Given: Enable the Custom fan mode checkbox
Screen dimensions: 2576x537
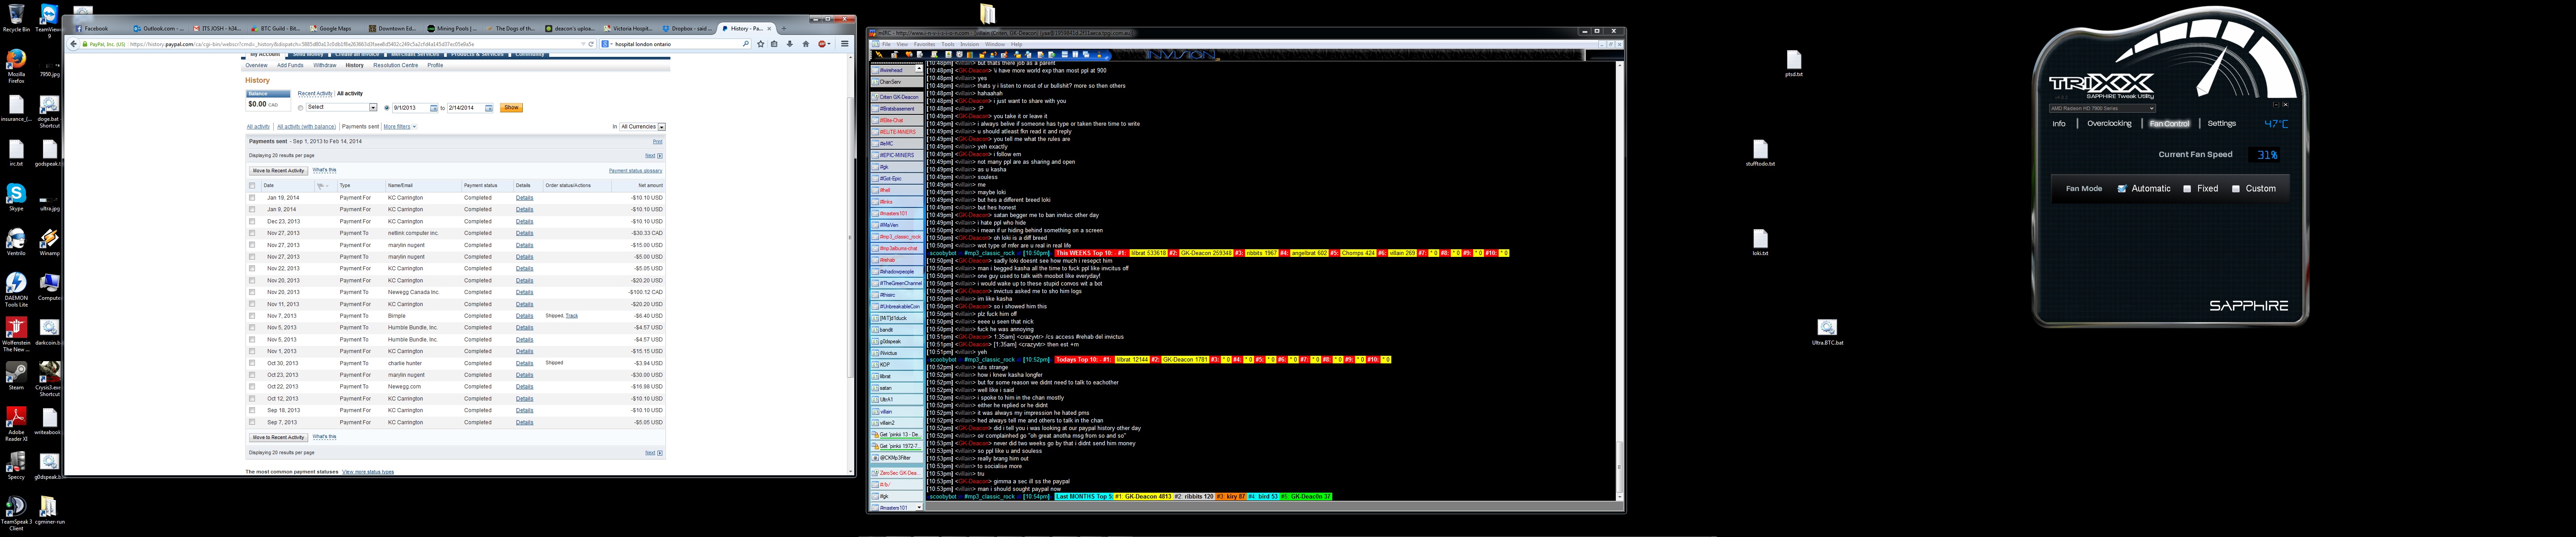Looking at the screenshot, I should (2236, 189).
